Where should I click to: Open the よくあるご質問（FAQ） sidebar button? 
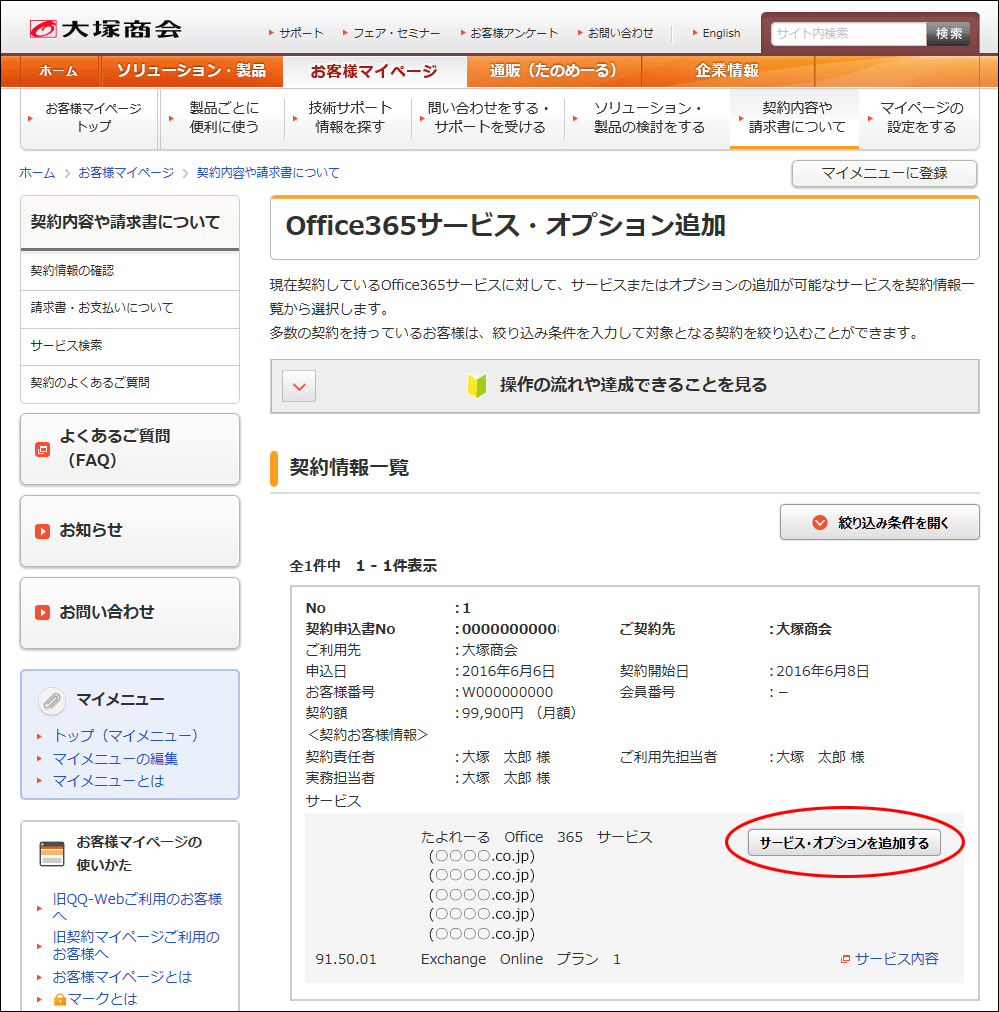(x=130, y=449)
